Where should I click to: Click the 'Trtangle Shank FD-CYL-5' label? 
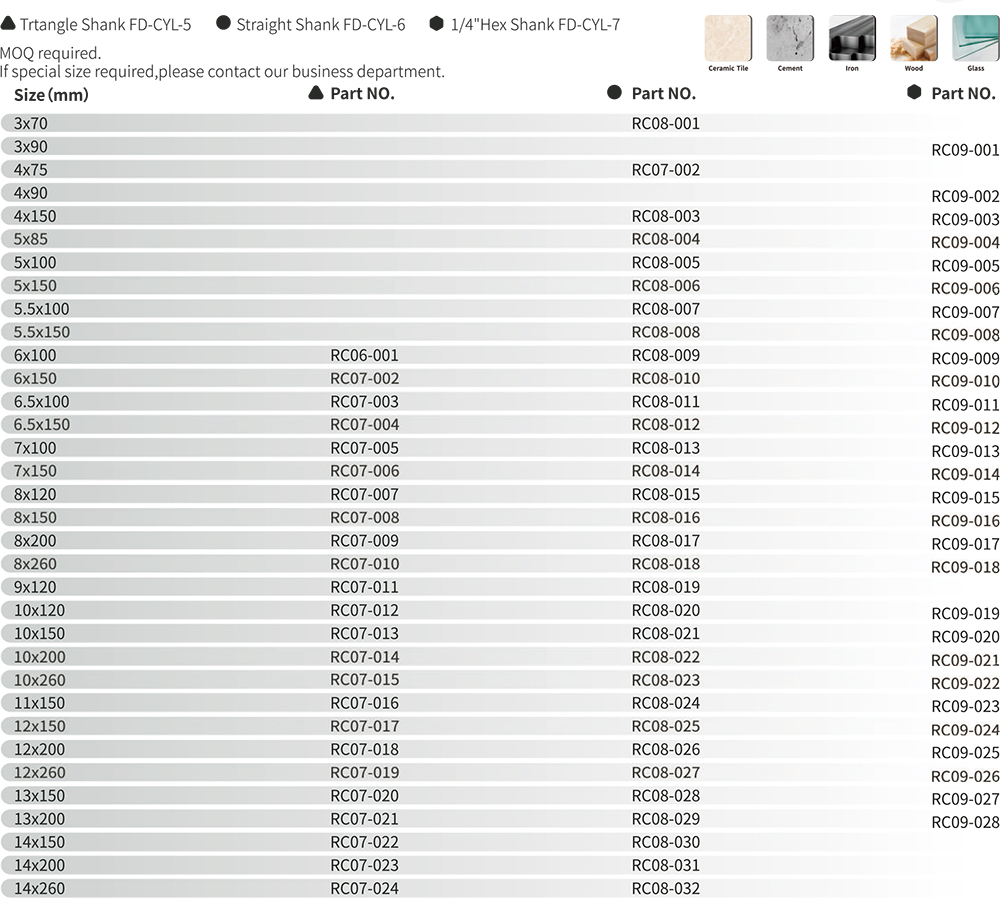[x=105, y=25]
